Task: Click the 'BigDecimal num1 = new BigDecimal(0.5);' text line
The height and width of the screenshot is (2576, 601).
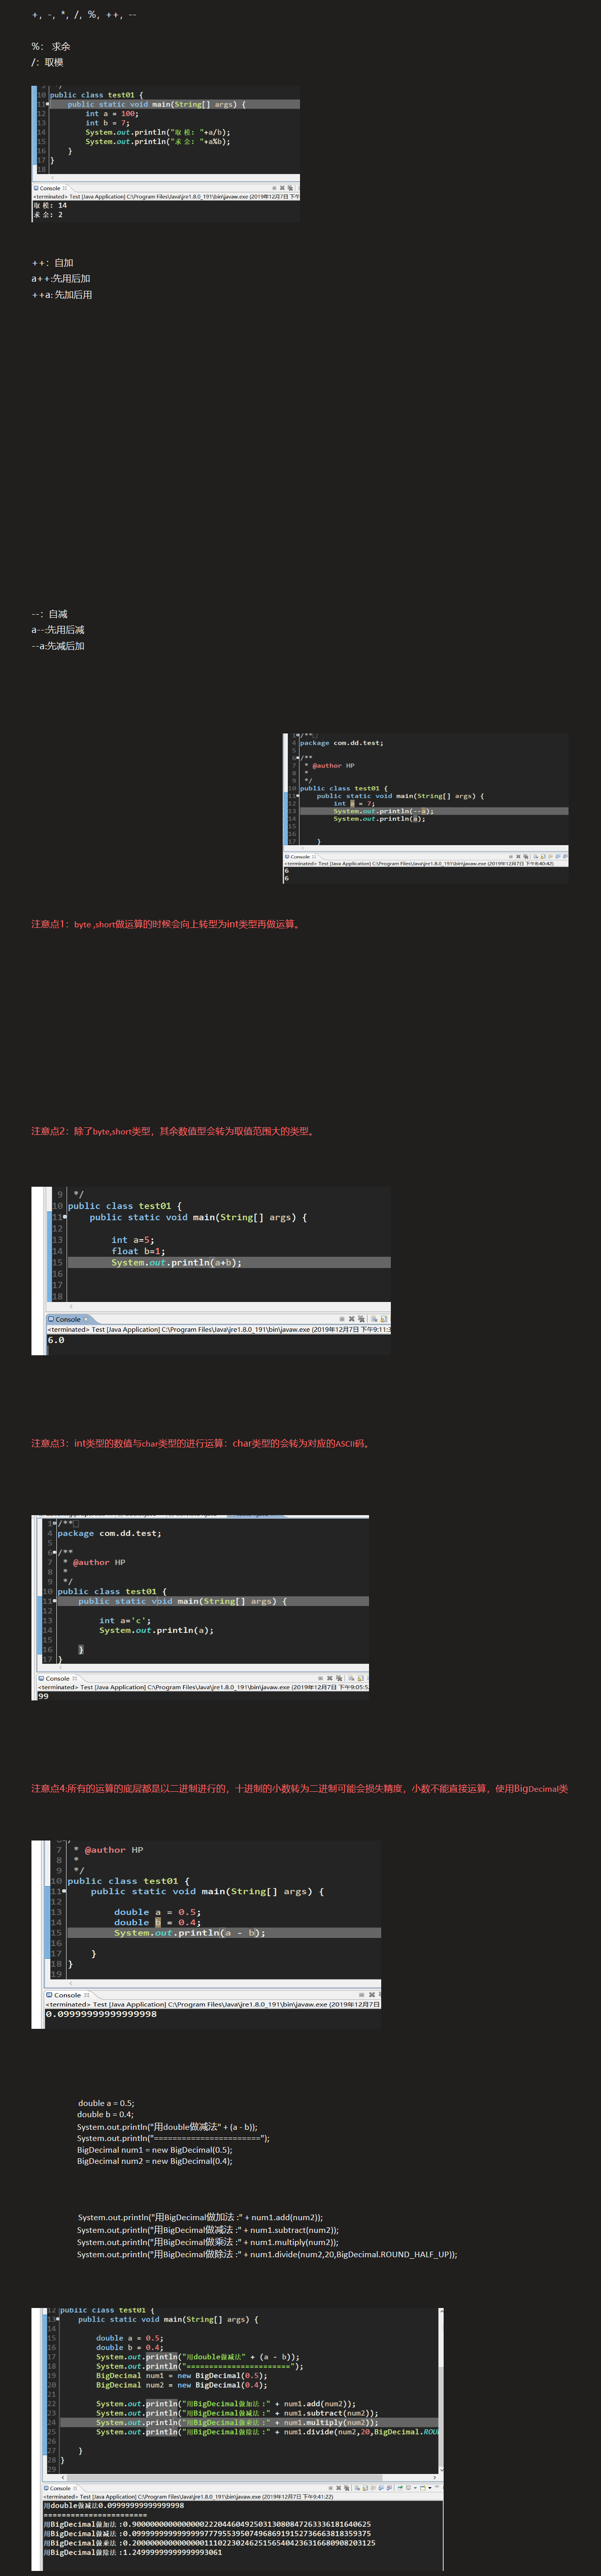Action: [155, 2149]
